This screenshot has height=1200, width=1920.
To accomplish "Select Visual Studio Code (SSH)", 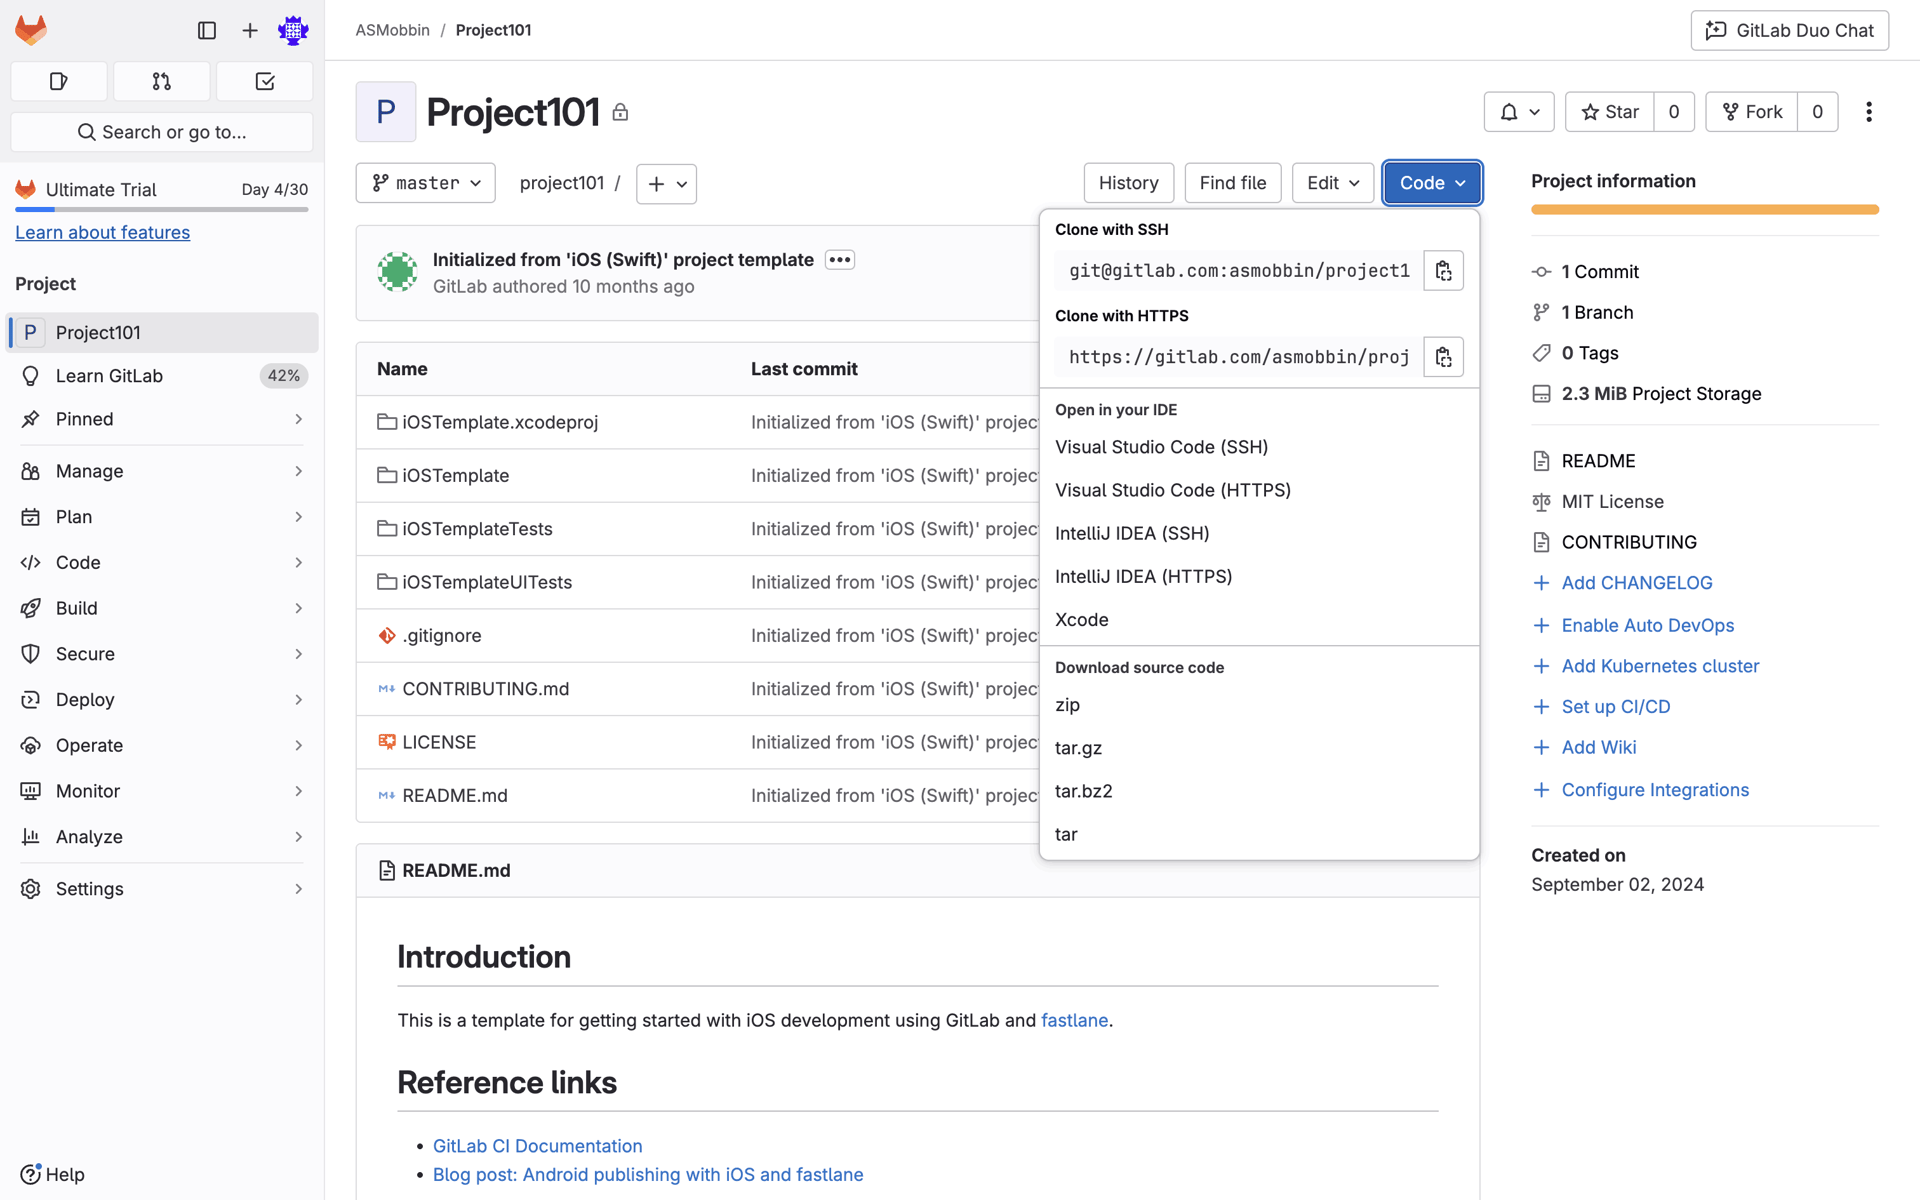I will (x=1259, y=447).
